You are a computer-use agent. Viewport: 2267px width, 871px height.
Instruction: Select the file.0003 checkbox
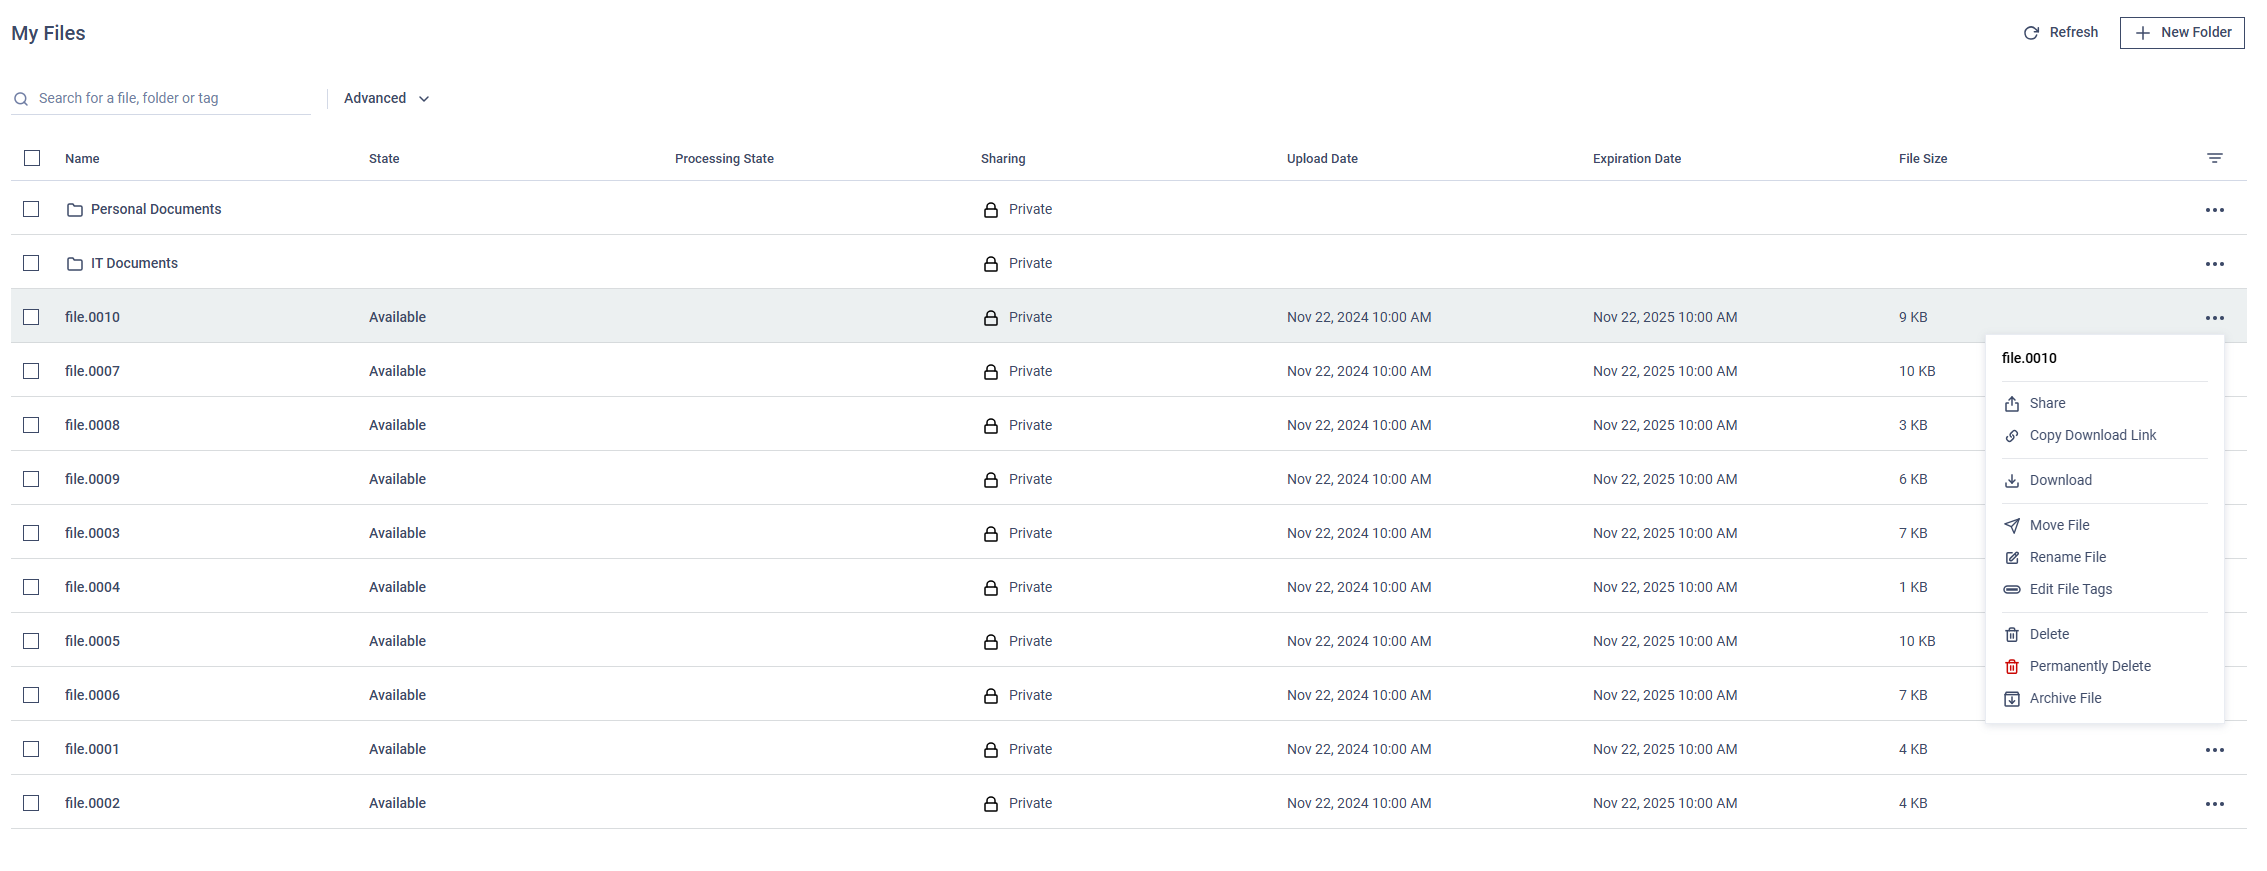(31, 533)
